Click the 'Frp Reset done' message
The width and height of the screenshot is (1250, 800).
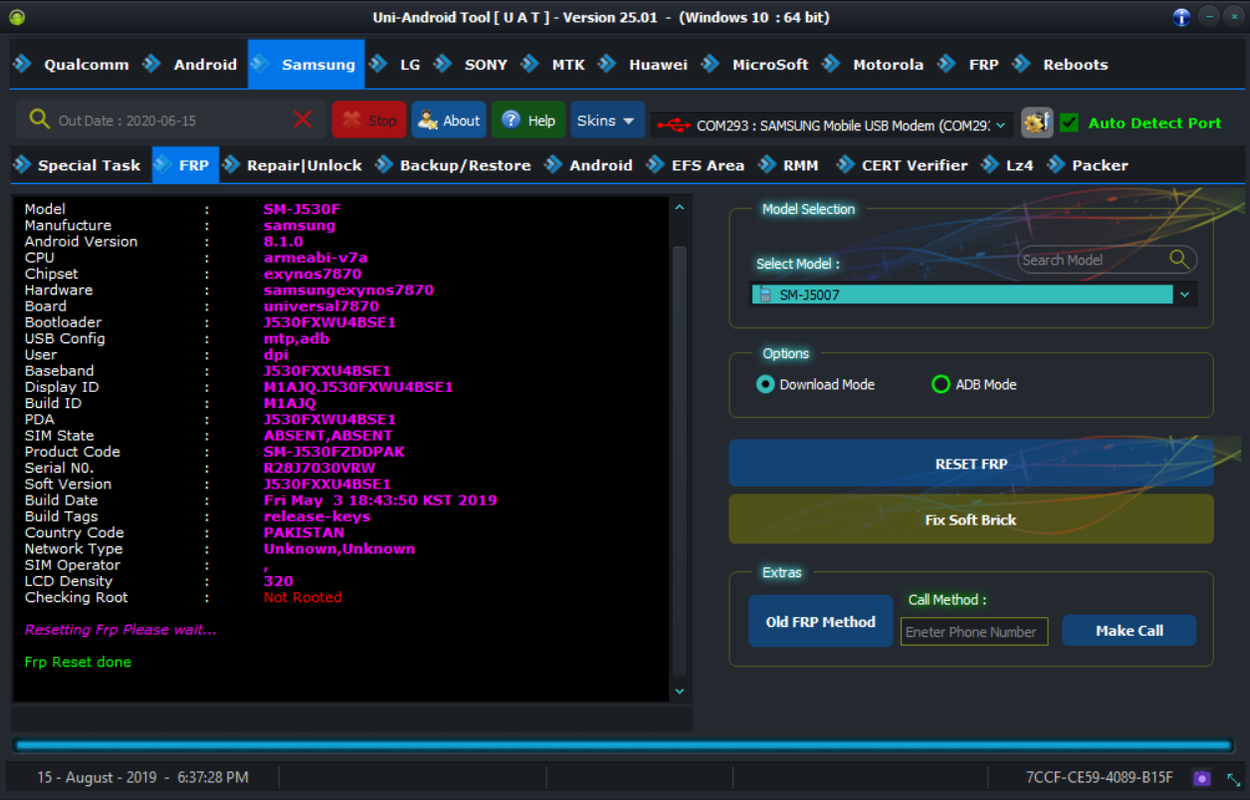78,662
